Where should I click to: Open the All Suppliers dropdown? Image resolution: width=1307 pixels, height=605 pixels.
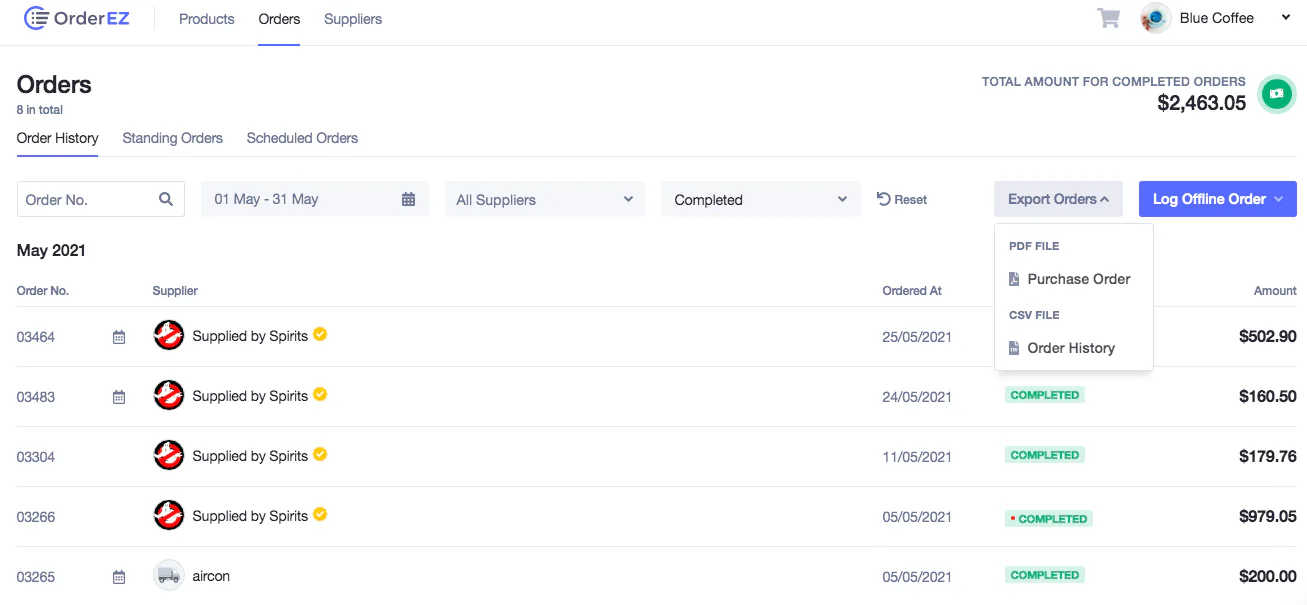[545, 199]
